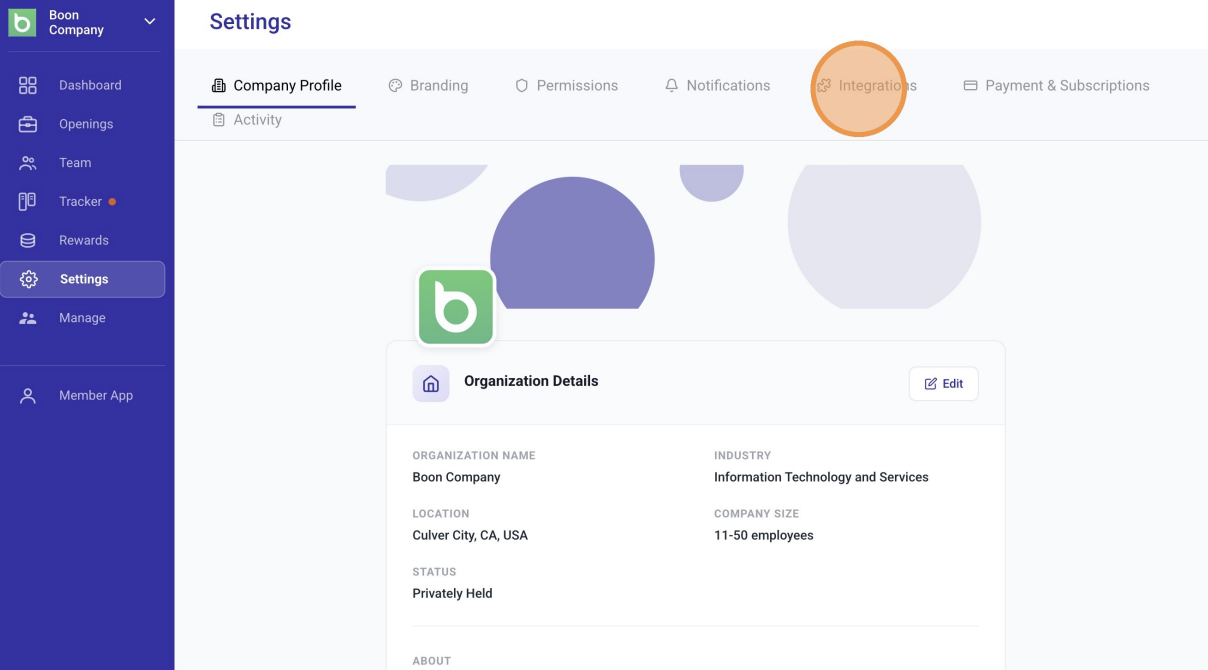The image size is (1208, 670).
Task: Click the company logo thumbnail on banner
Action: [x=456, y=307]
